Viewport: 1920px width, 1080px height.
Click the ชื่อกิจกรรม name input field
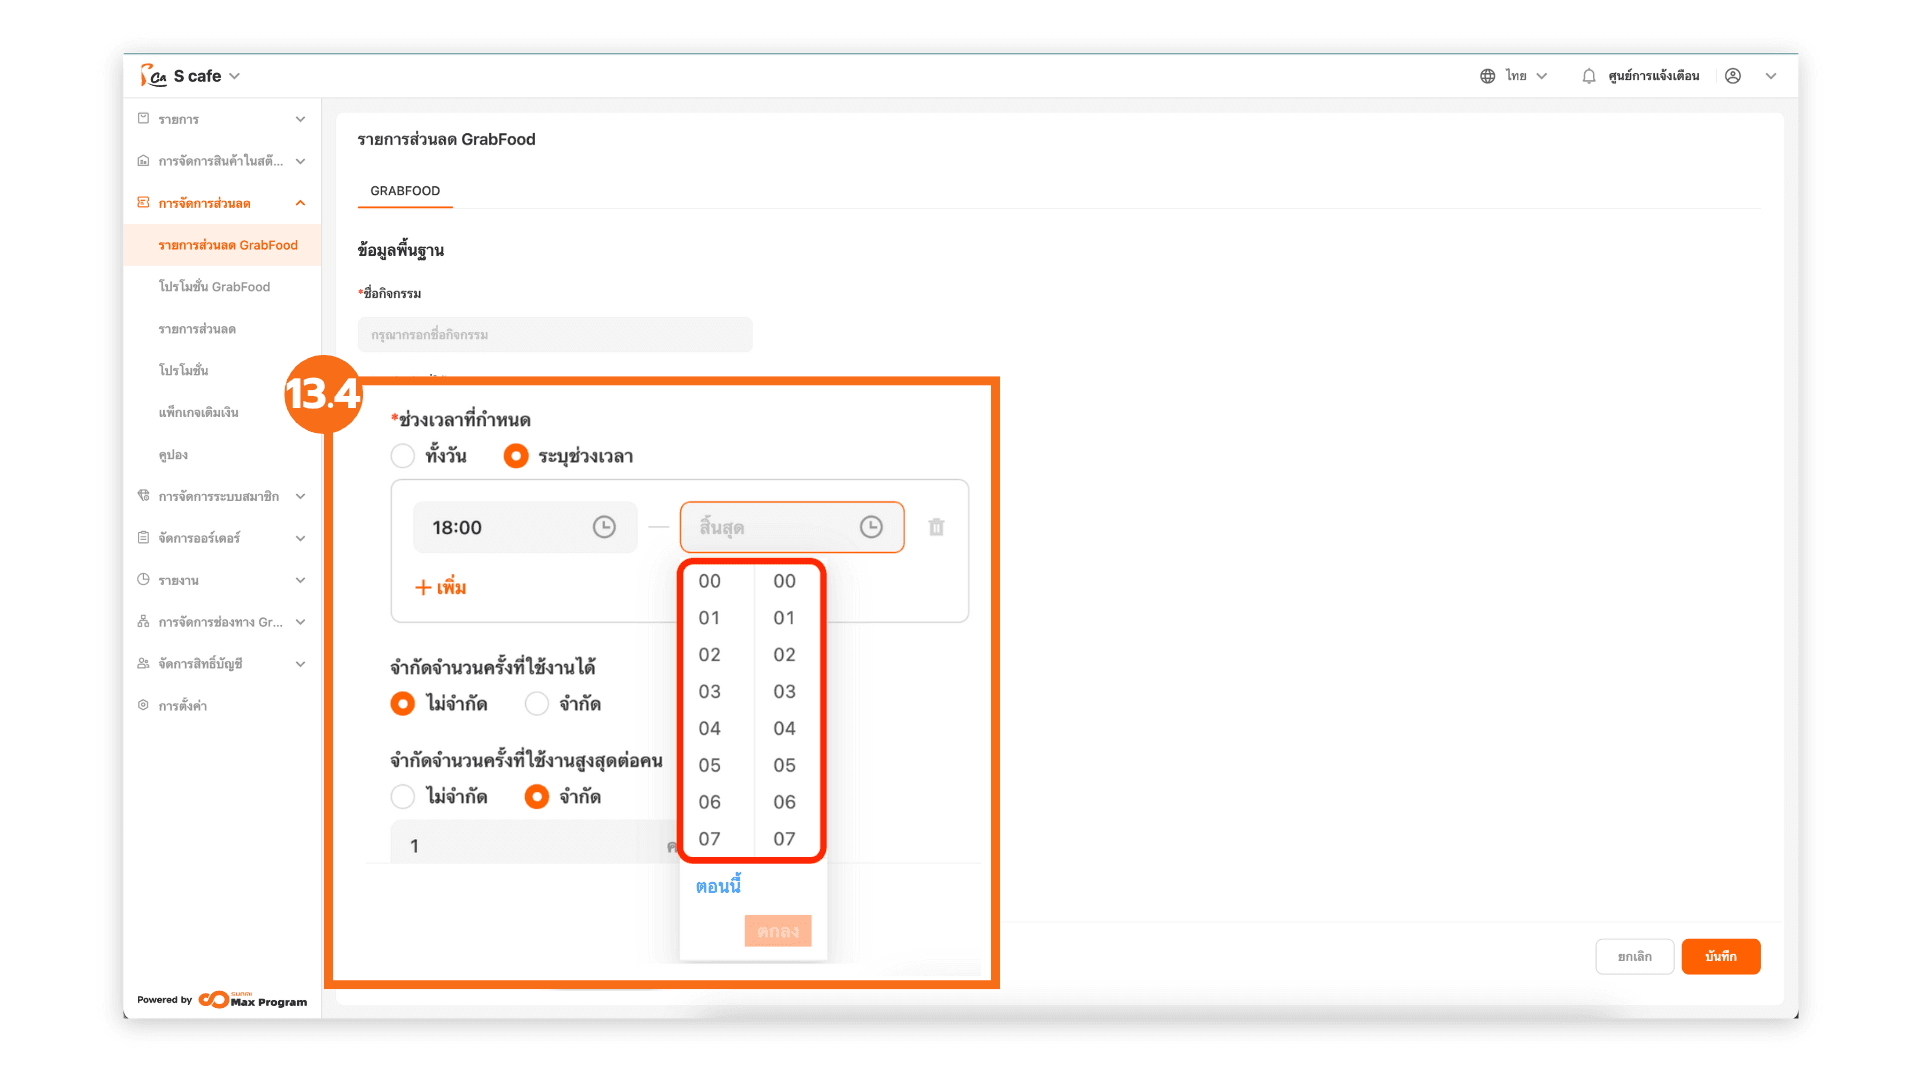point(555,335)
